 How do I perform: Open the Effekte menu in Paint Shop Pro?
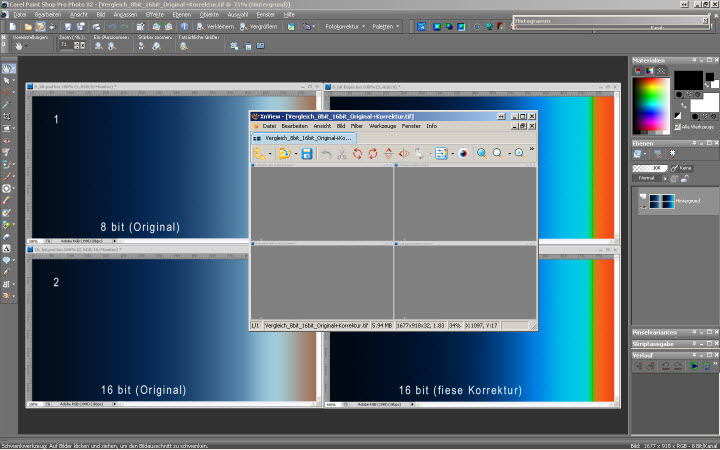pyautogui.click(x=154, y=16)
